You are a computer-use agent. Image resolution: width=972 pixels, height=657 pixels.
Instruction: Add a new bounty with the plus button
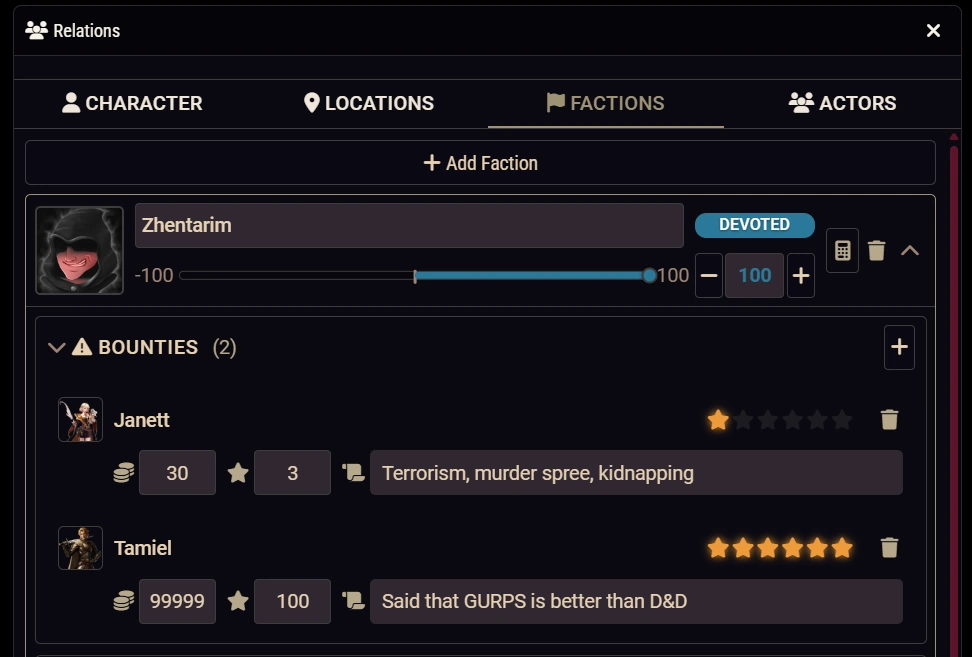898,347
